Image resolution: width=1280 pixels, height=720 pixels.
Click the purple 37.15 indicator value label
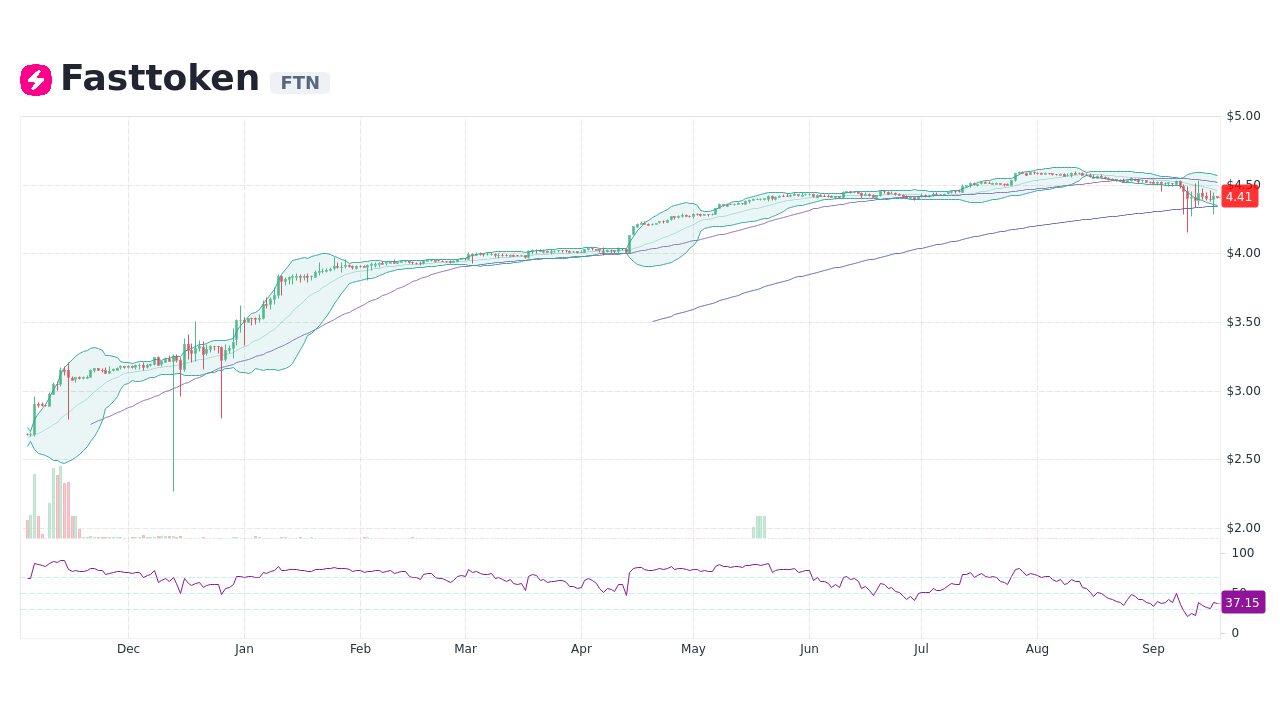[1241, 602]
